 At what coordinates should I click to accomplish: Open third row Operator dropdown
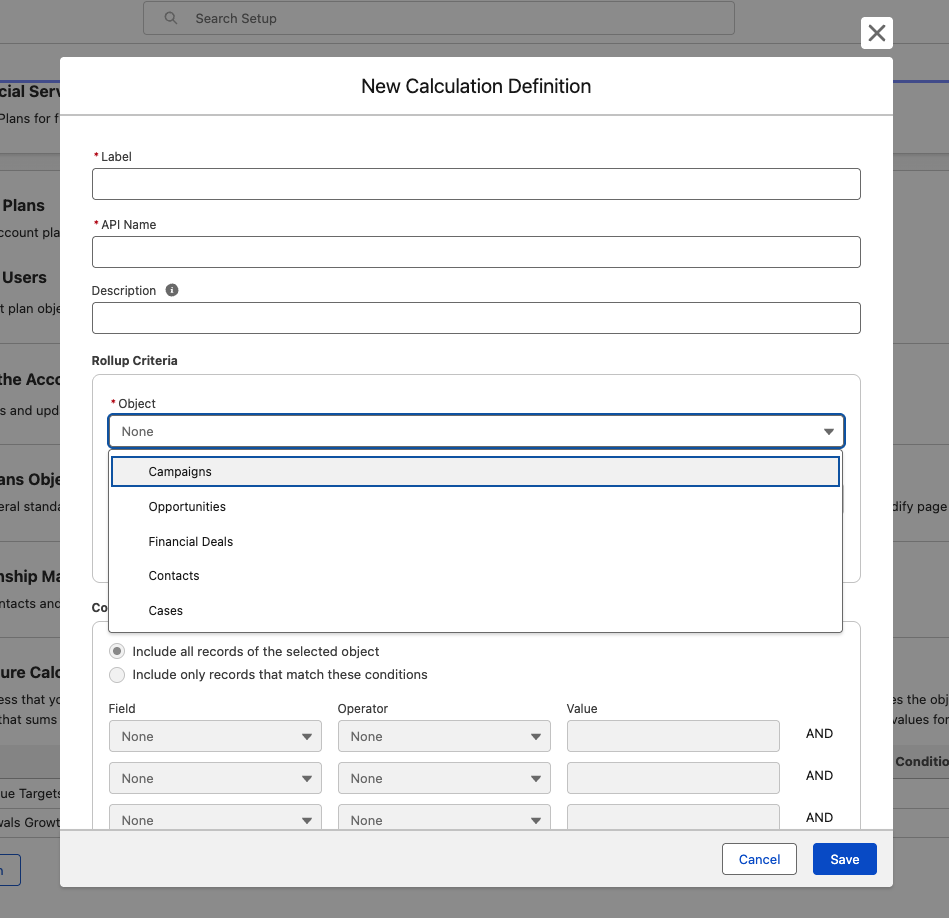point(444,818)
